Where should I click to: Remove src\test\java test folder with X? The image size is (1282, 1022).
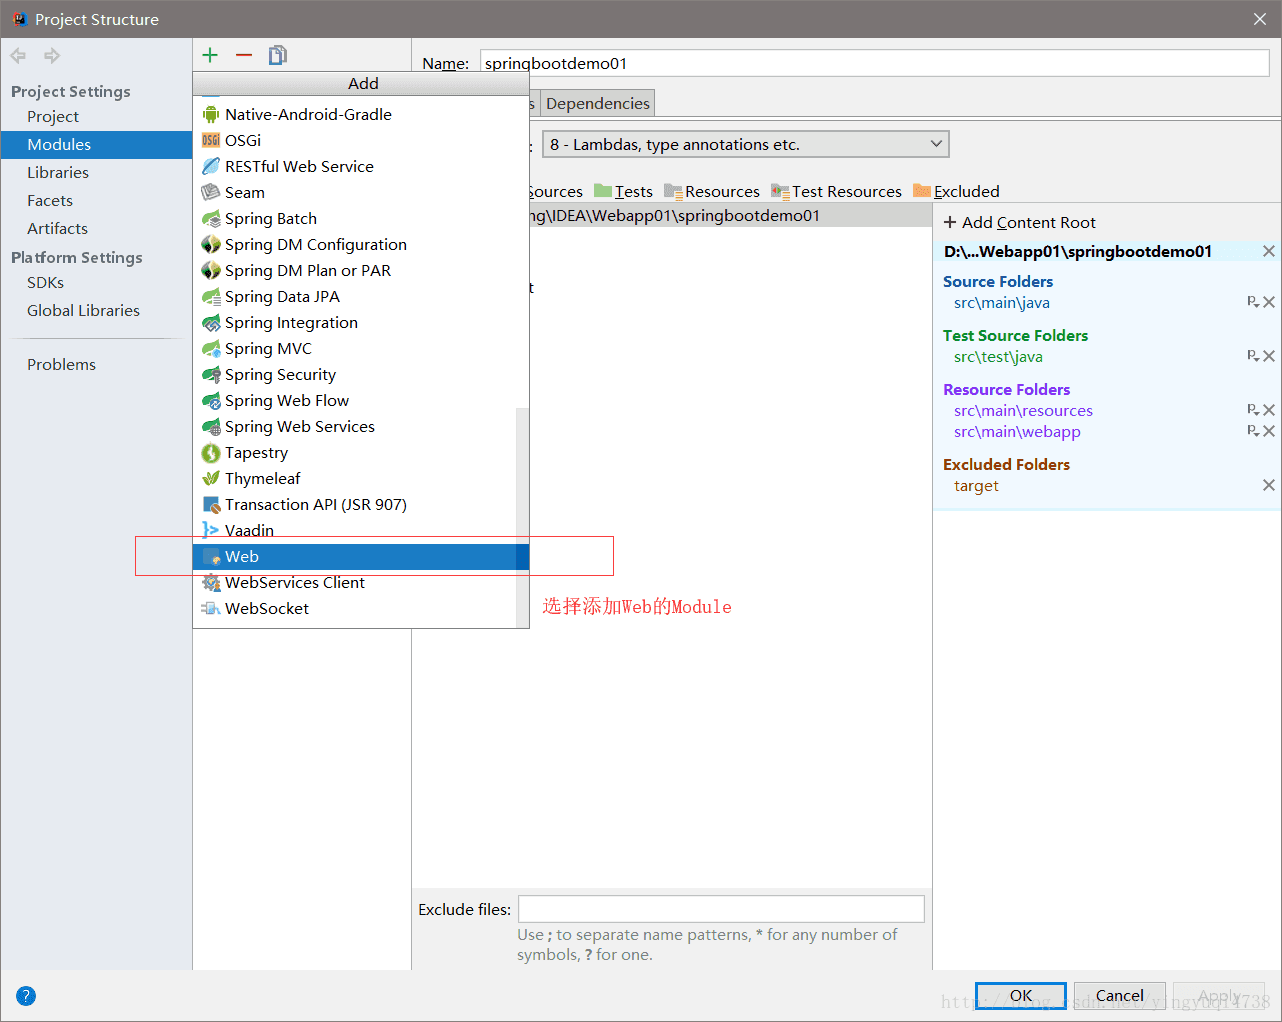coord(1269,356)
